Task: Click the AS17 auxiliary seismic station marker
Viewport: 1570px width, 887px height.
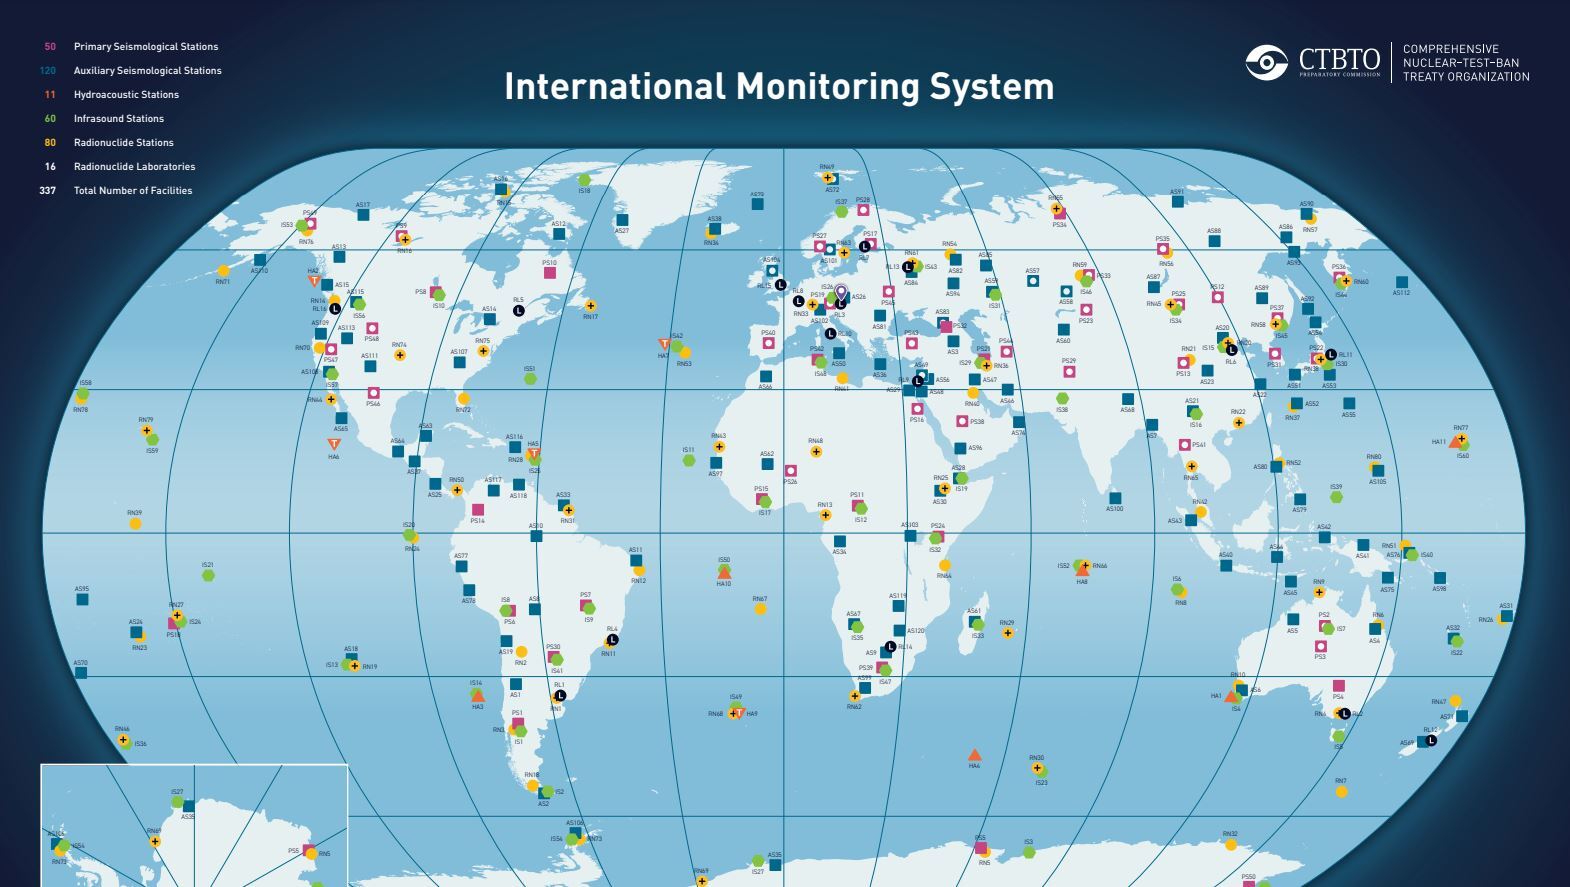Action: (x=363, y=214)
